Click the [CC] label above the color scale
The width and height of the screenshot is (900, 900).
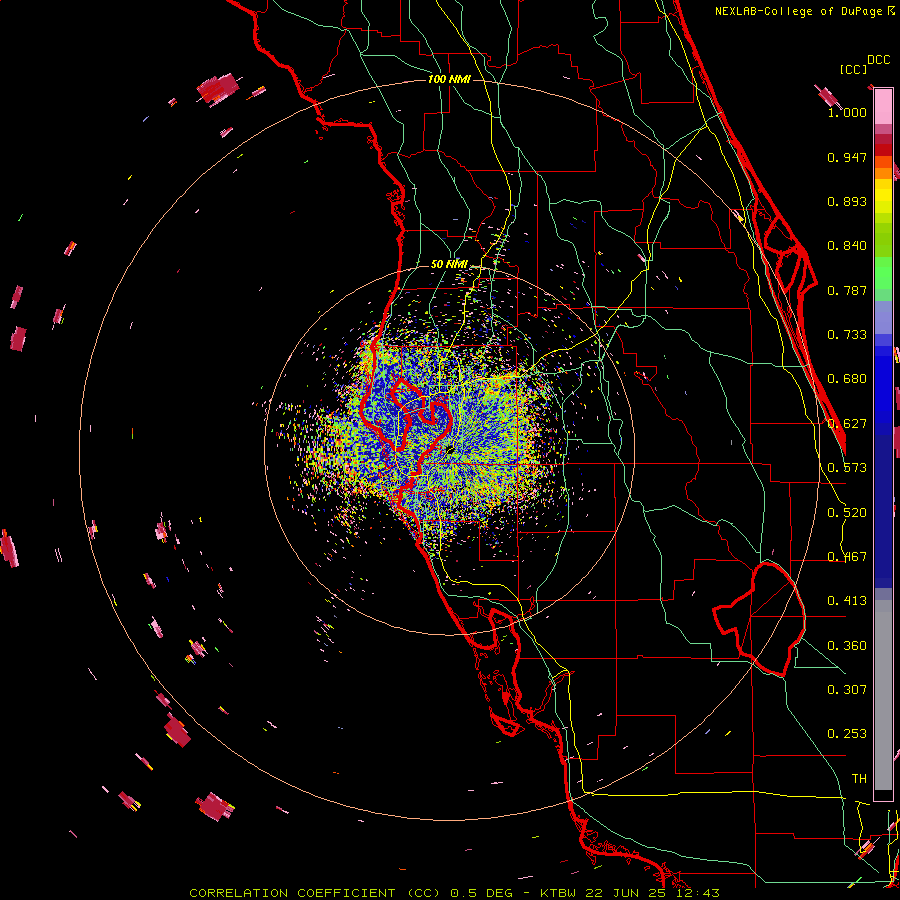[x=853, y=69]
